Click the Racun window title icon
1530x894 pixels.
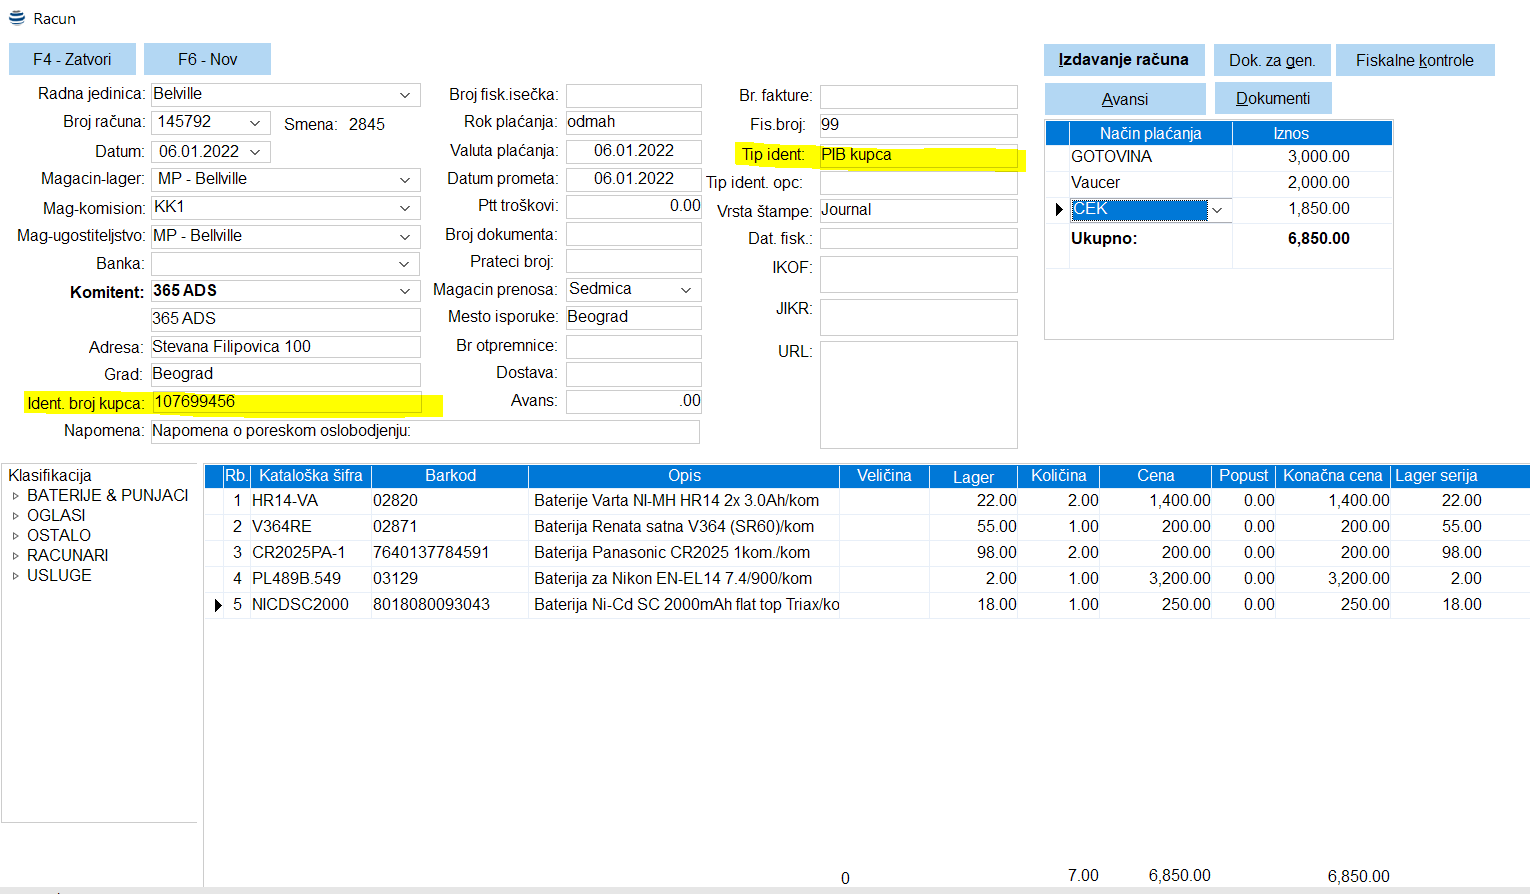click(x=17, y=18)
